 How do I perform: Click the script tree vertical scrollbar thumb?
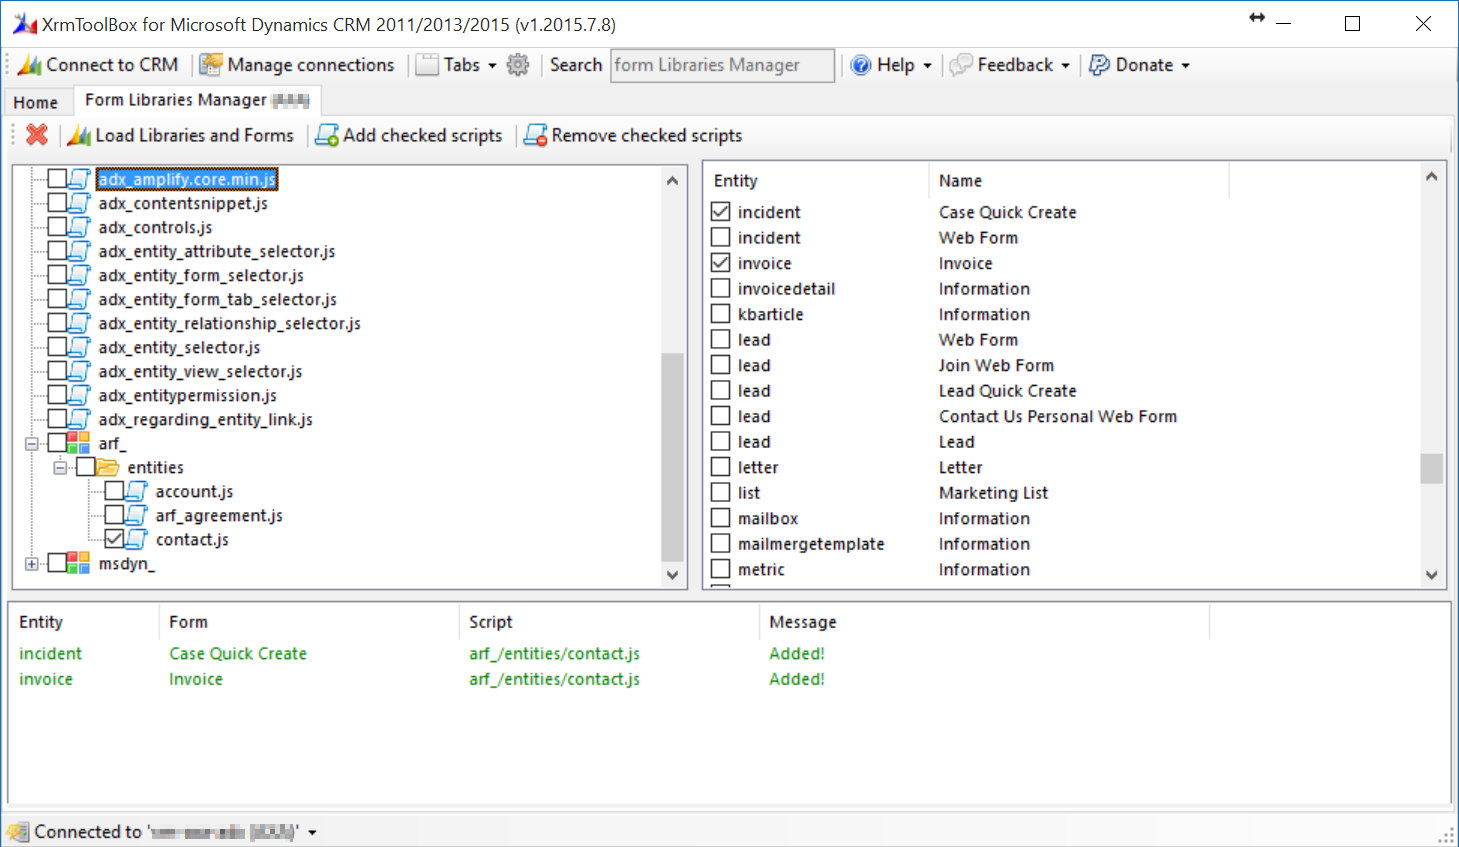672,456
